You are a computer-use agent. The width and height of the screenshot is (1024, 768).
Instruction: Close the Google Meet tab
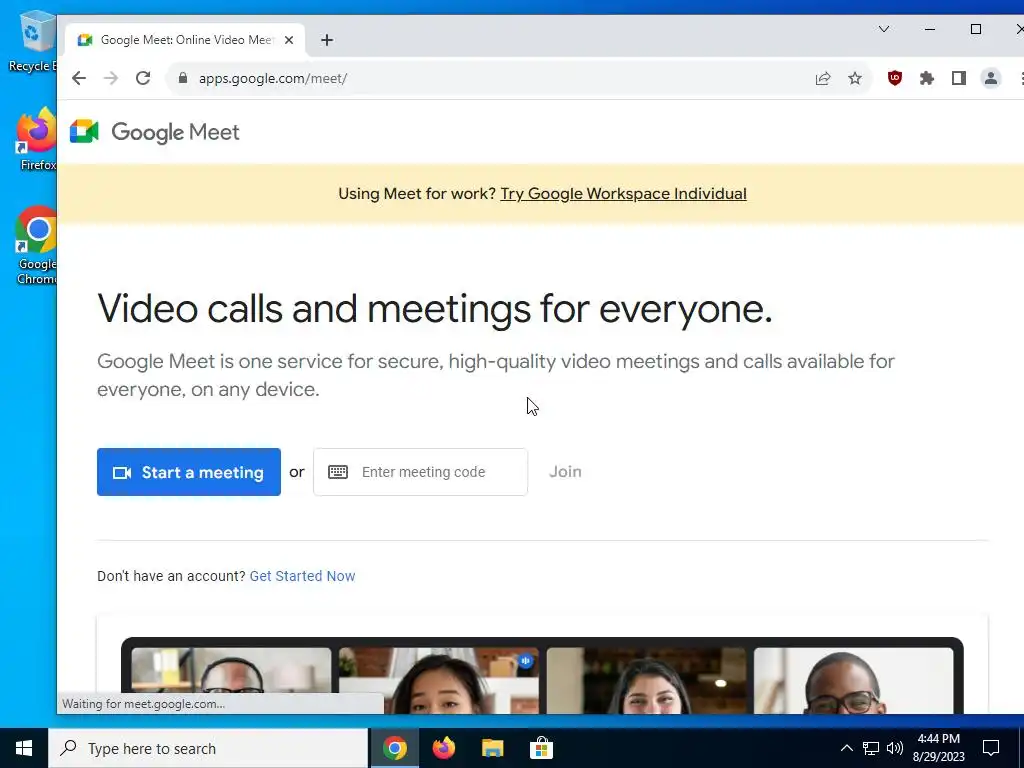pyautogui.click(x=289, y=40)
